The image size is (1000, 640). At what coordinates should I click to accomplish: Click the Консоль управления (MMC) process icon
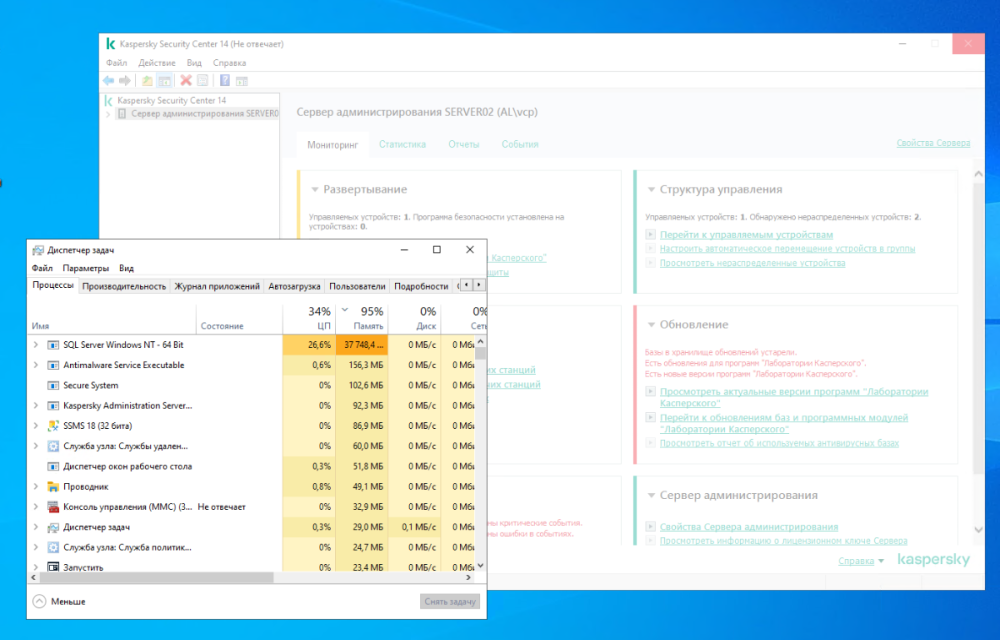(54, 507)
